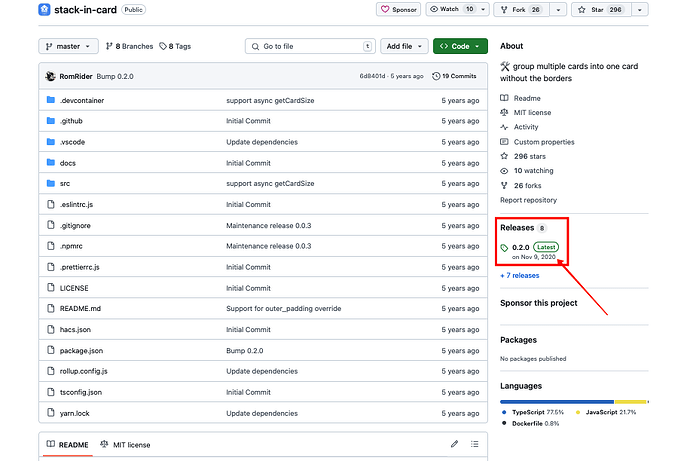This screenshot has width=690, height=461.
Task: Click the pencil edit README icon
Action: 454,444
